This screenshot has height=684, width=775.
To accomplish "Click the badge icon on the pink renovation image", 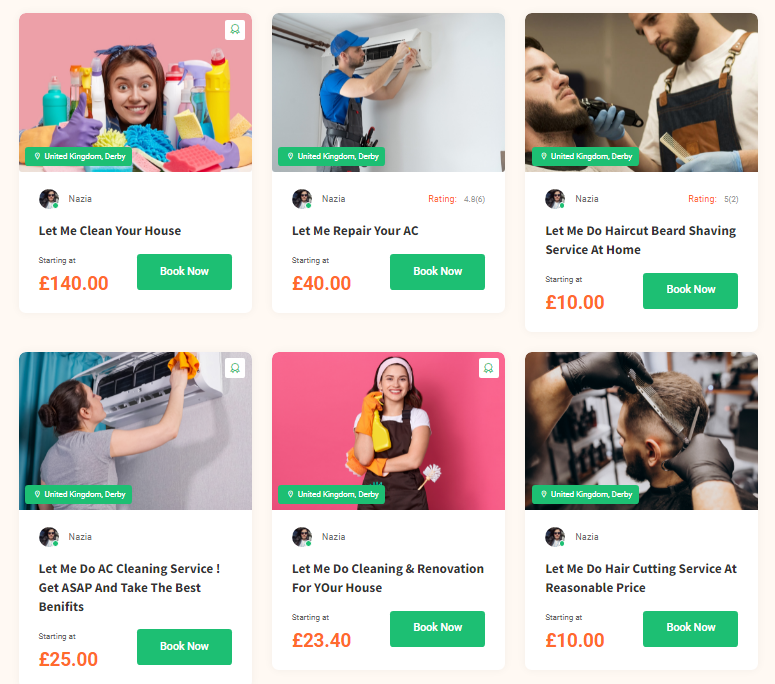I will 488,368.
